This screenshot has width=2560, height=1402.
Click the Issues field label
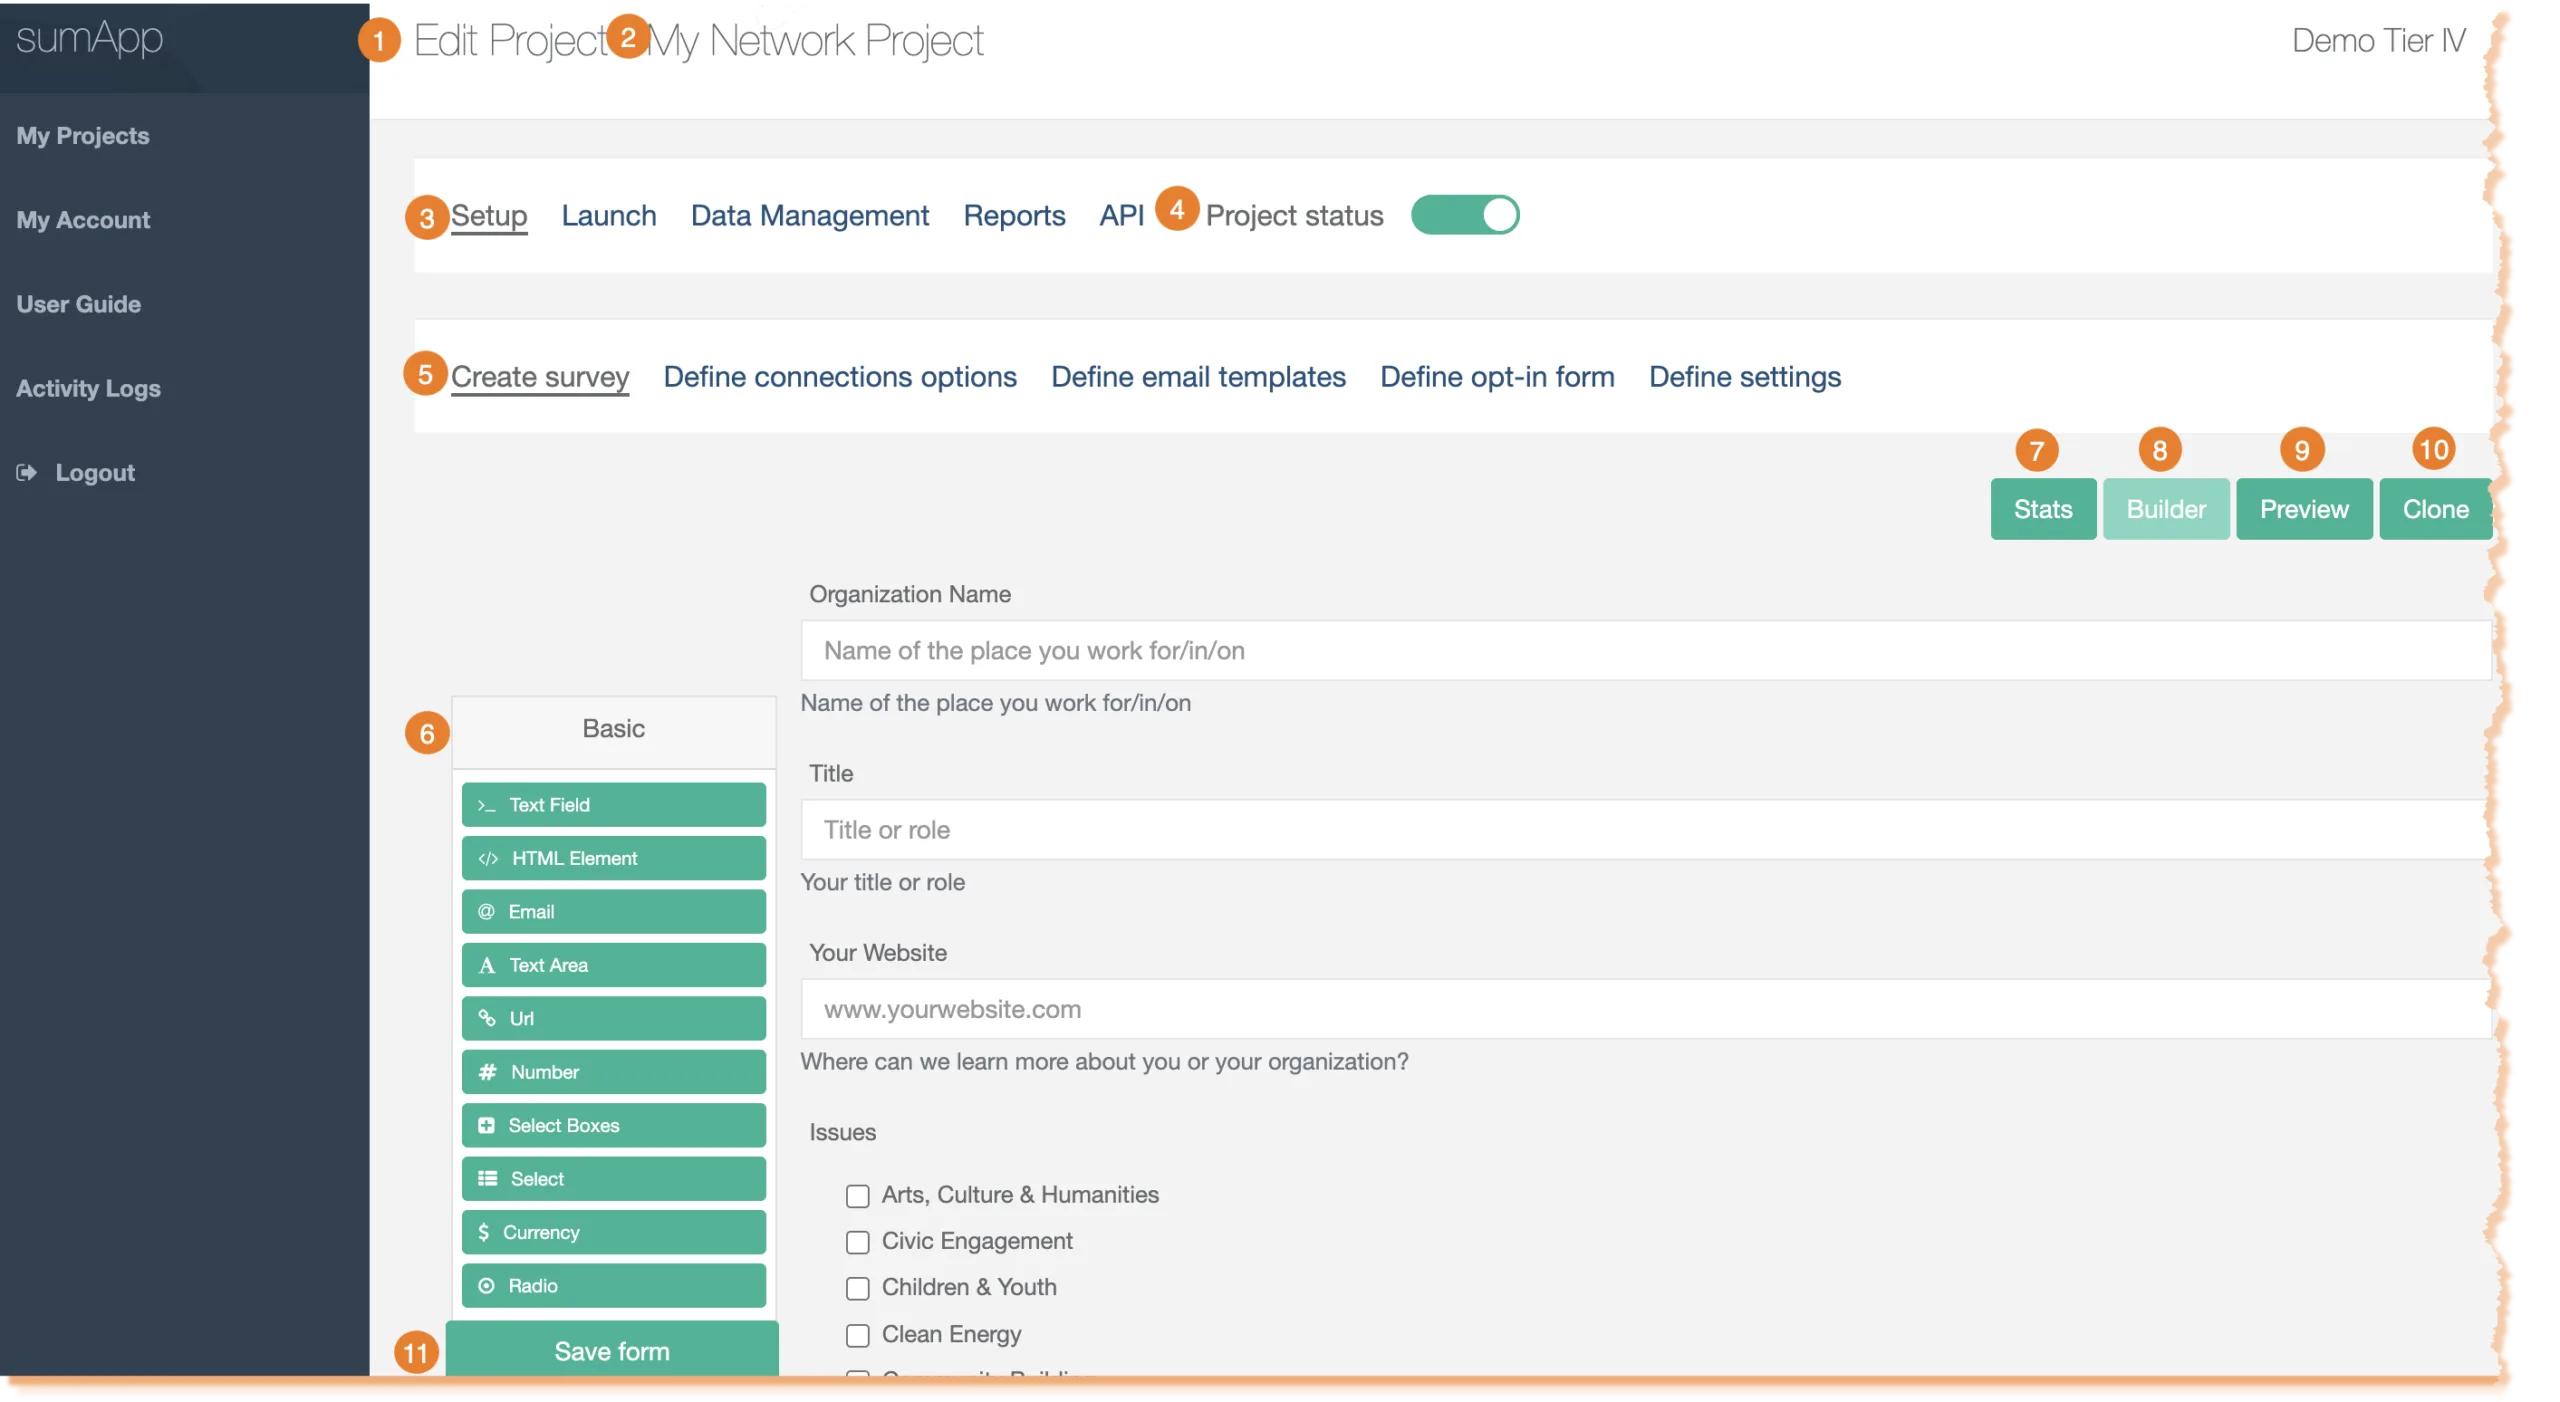(x=842, y=1133)
